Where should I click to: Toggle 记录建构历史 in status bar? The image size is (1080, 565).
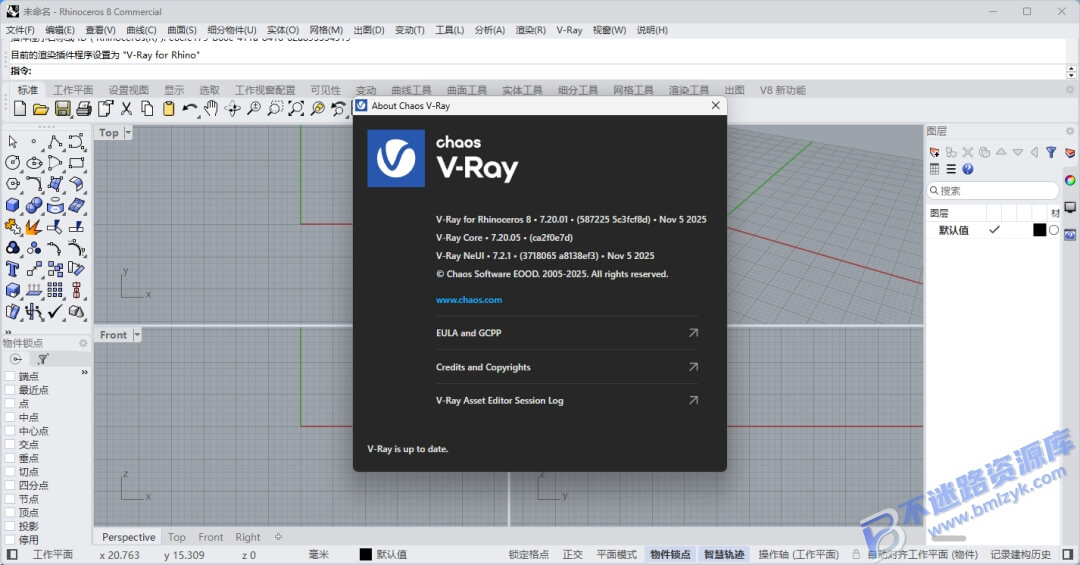pyautogui.click(x=1021, y=555)
